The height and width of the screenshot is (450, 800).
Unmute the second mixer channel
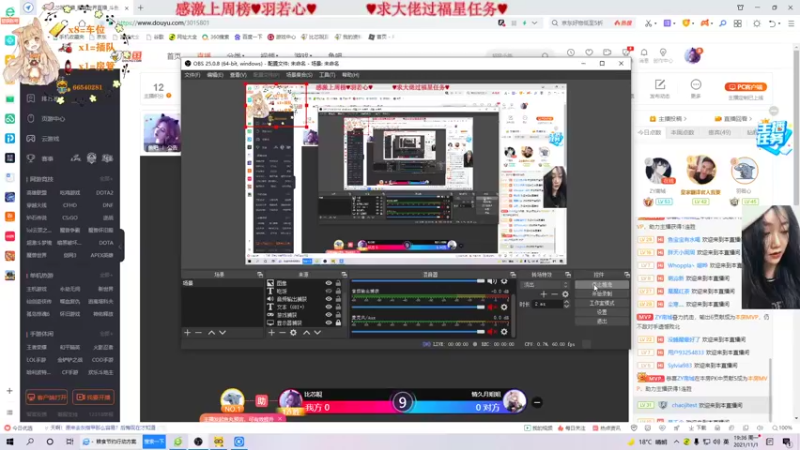pyautogui.click(x=492, y=307)
